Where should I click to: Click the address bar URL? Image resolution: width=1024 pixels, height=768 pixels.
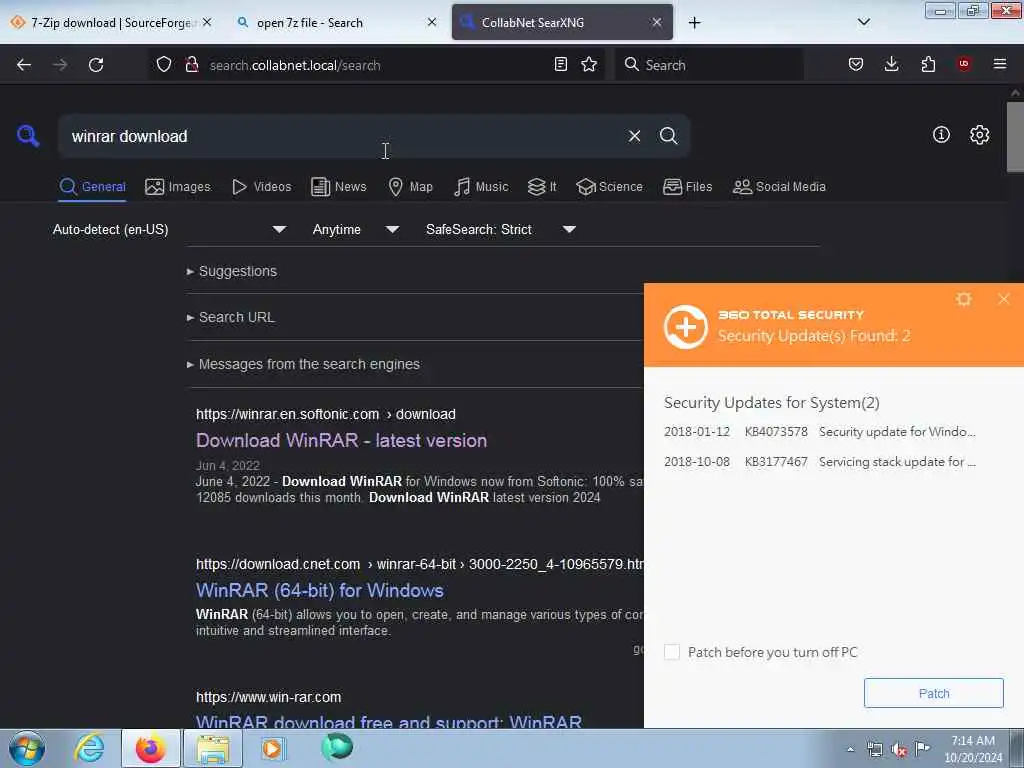(295, 65)
